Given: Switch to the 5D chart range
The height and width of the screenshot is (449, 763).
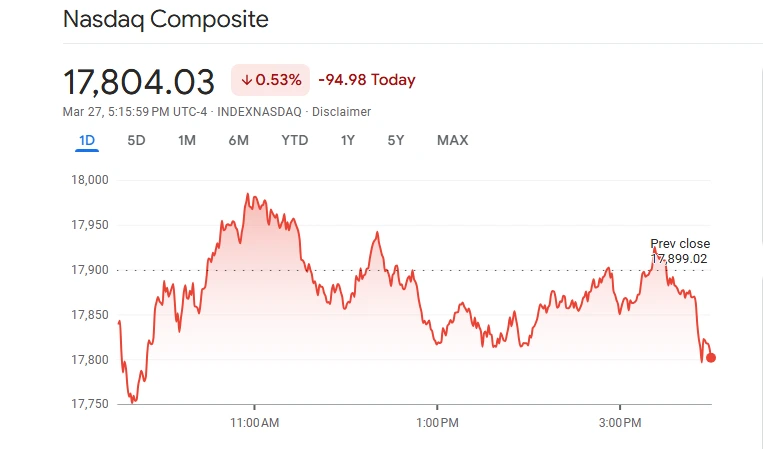Looking at the screenshot, I should pos(136,140).
